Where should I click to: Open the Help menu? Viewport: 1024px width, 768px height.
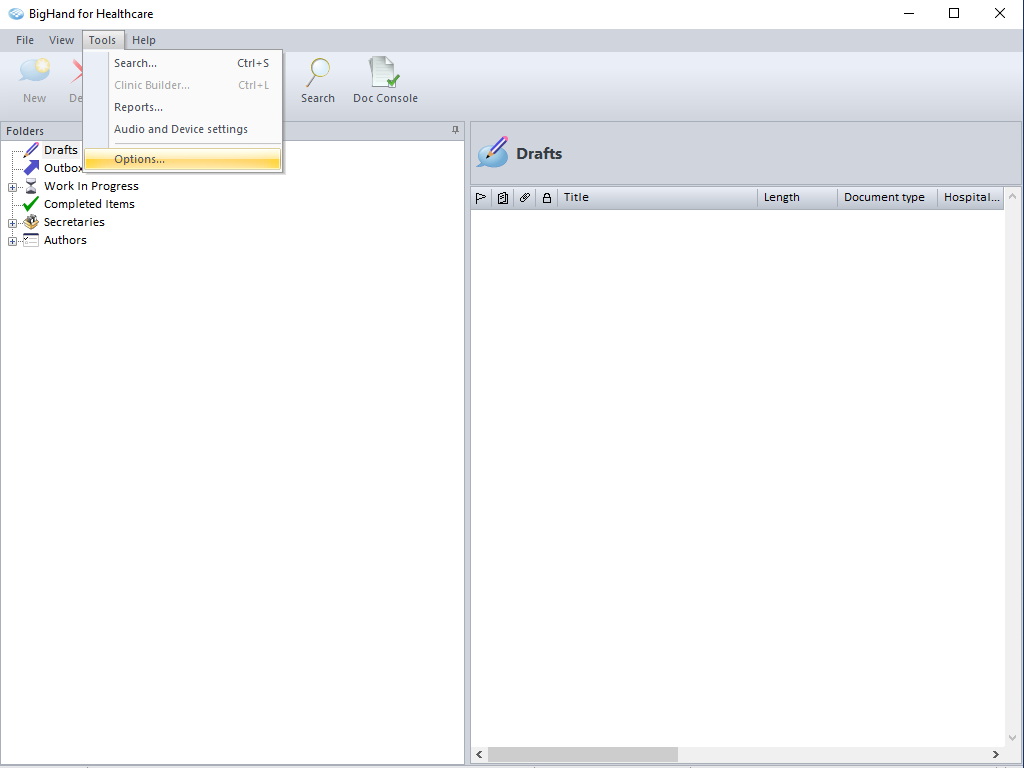coord(144,40)
